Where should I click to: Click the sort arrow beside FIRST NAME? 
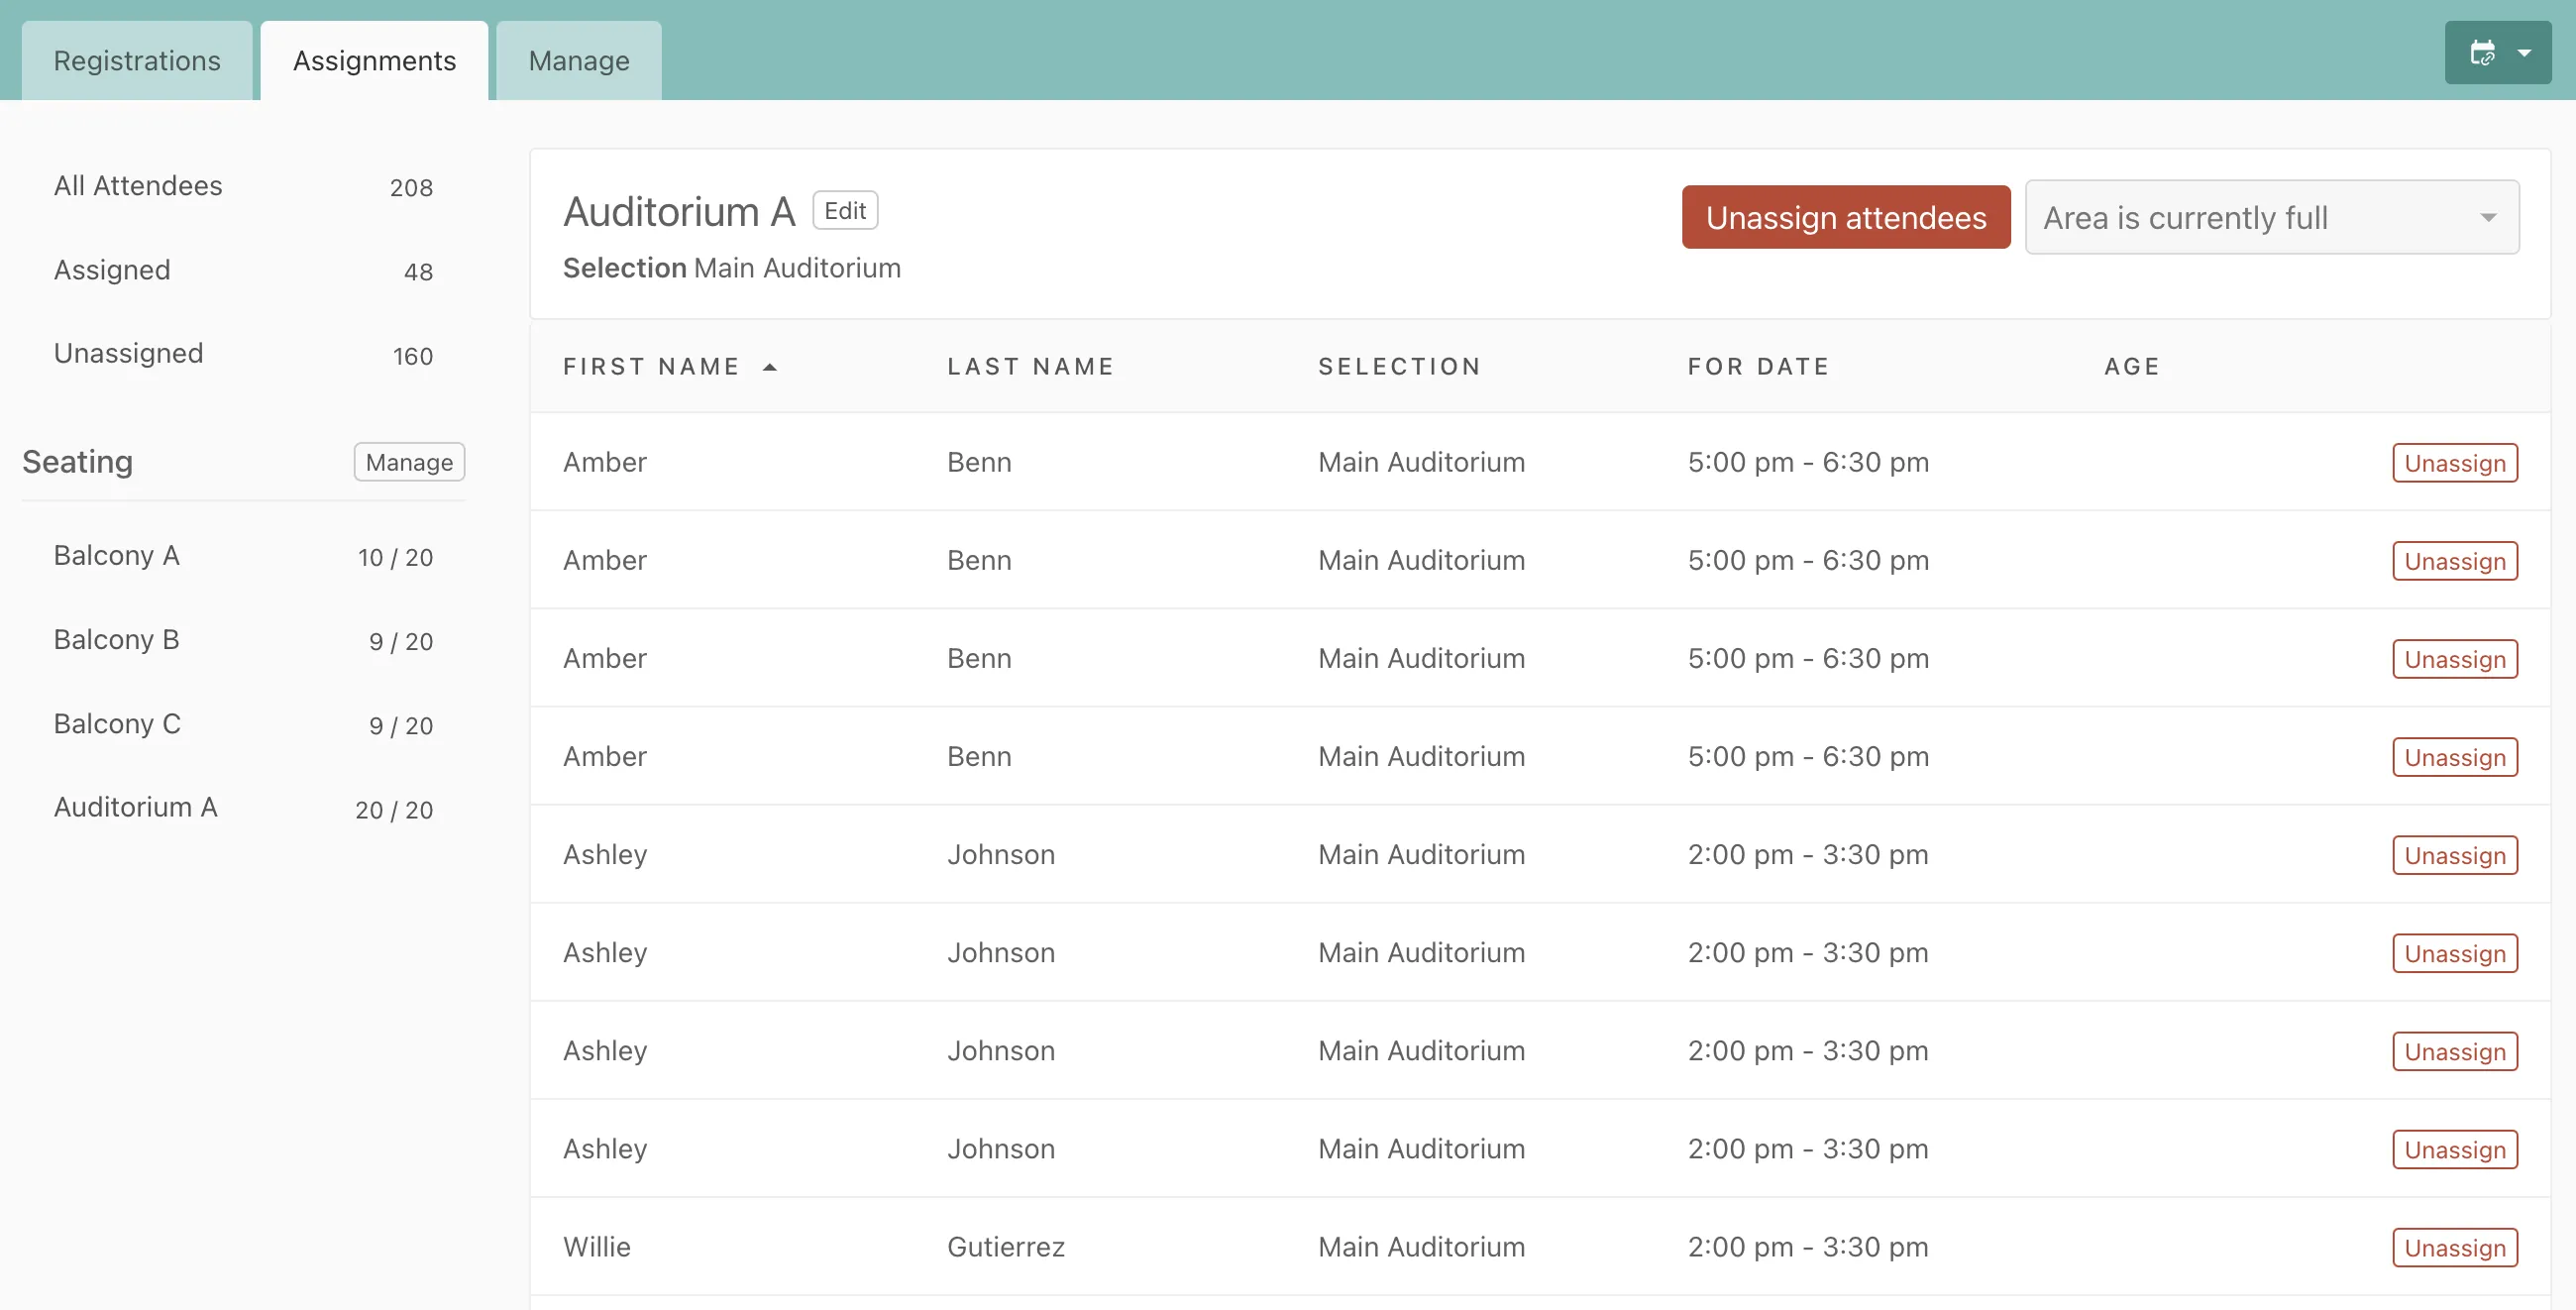point(770,366)
